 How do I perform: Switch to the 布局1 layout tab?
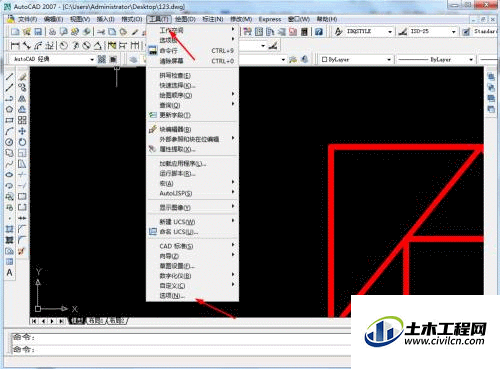click(x=95, y=321)
